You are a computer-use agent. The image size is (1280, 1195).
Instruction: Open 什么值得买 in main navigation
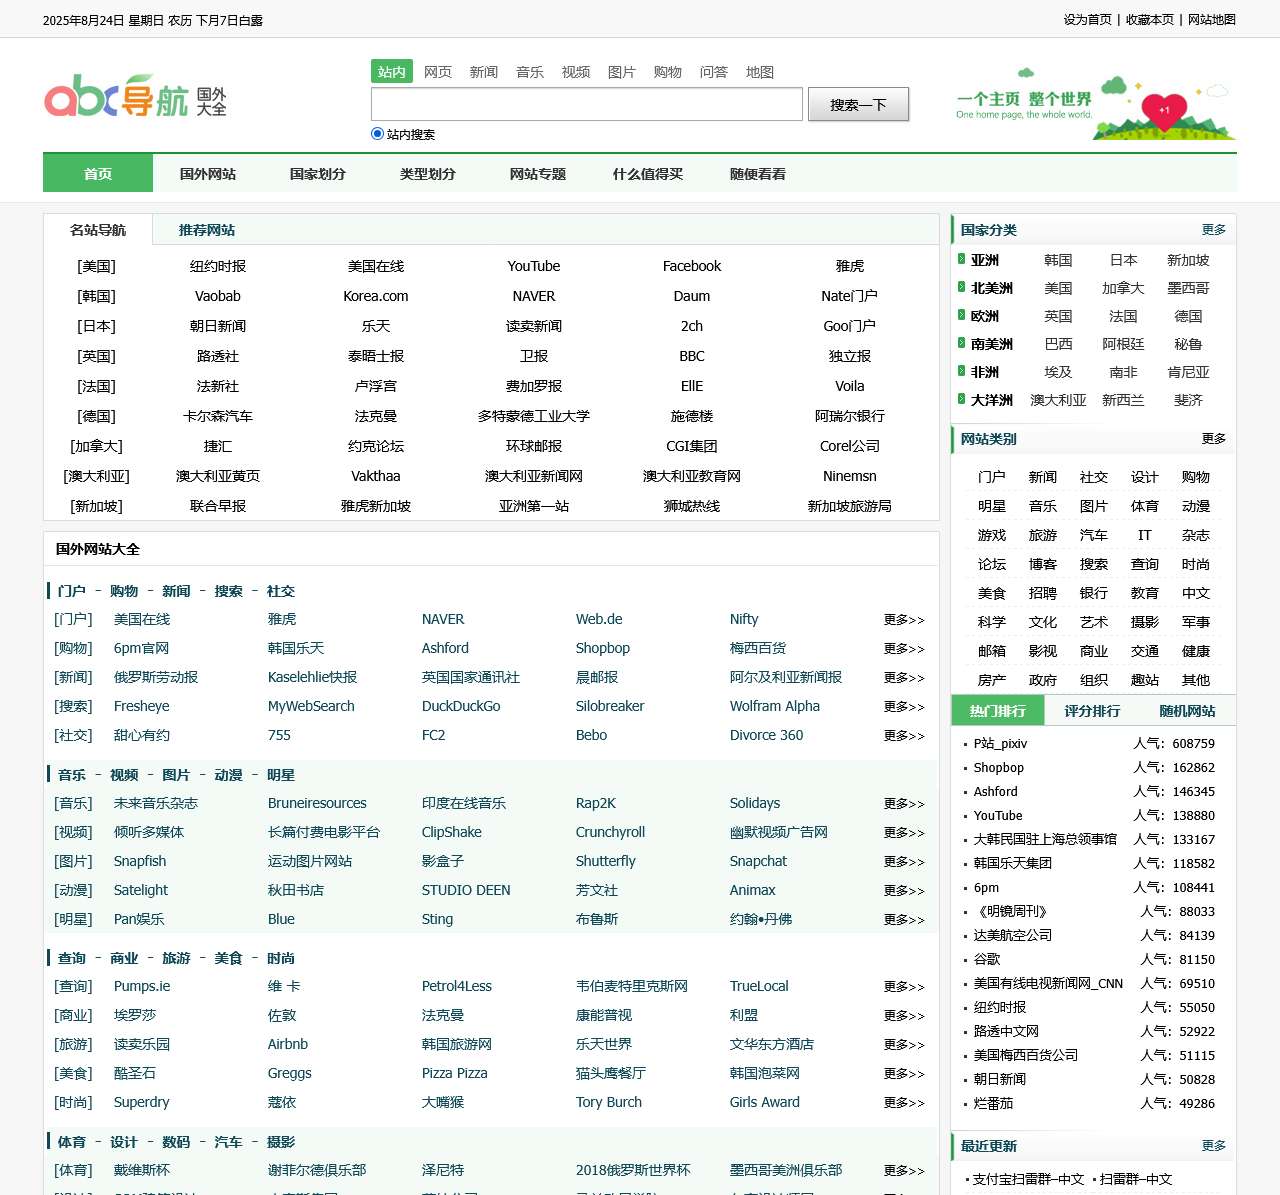(x=648, y=173)
